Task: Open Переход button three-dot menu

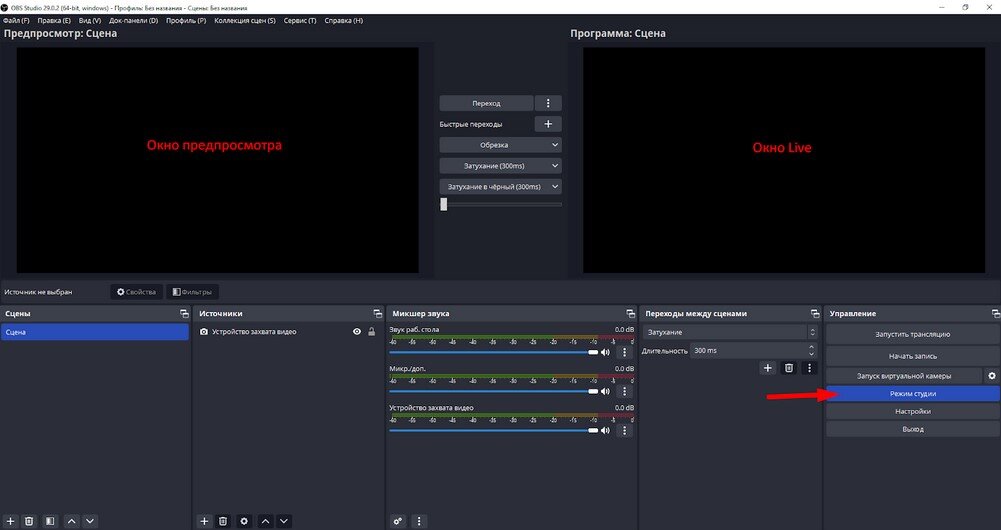Action: [x=548, y=103]
